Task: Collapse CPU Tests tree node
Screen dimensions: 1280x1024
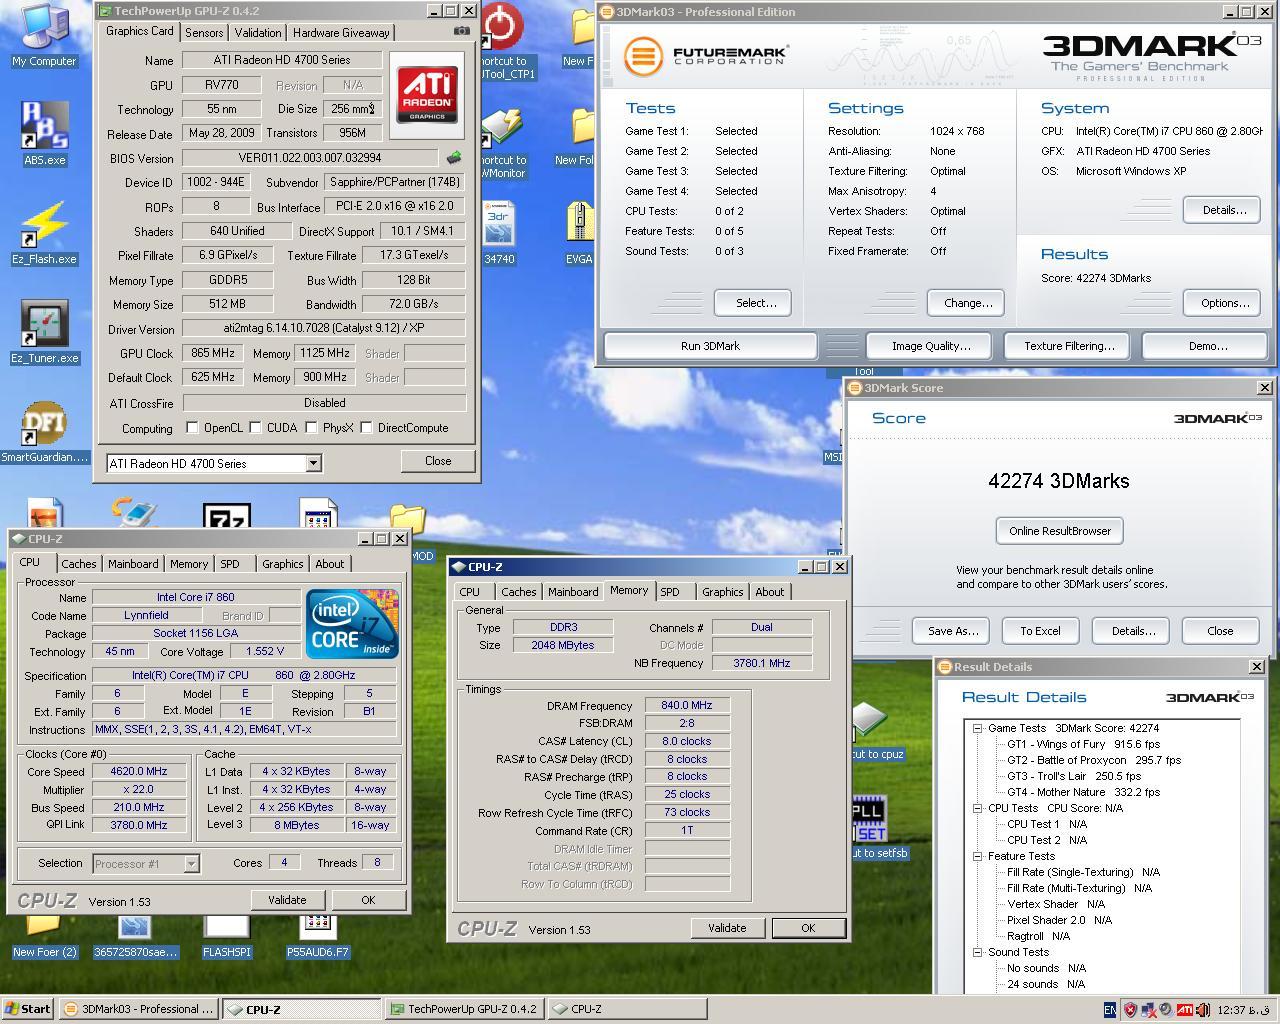Action: click(977, 808)
